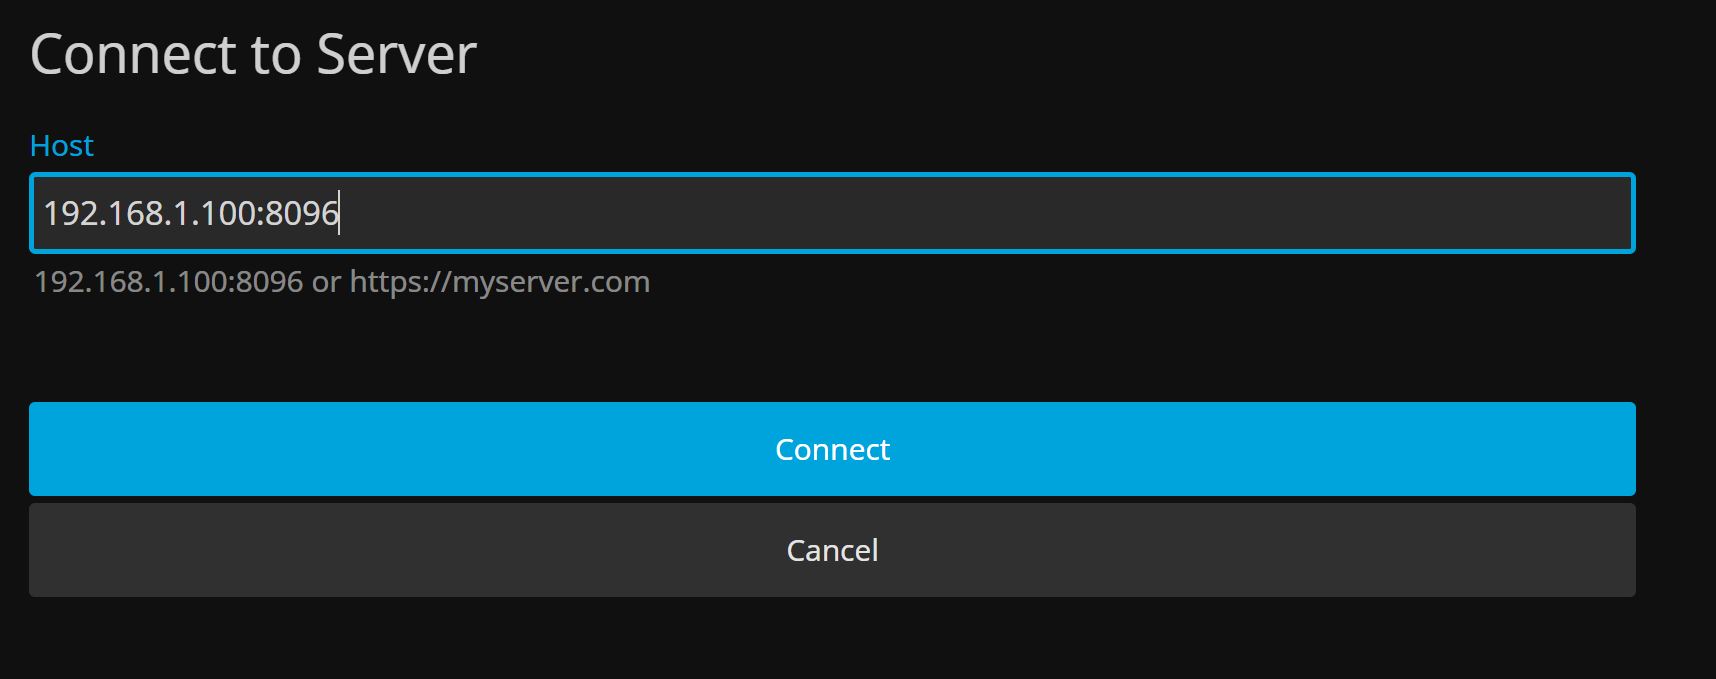Screen dimensions: 1716x679
Task: Click the "192.168.1.100:8096" portion of the hint
Action: [x=168, y=282]
